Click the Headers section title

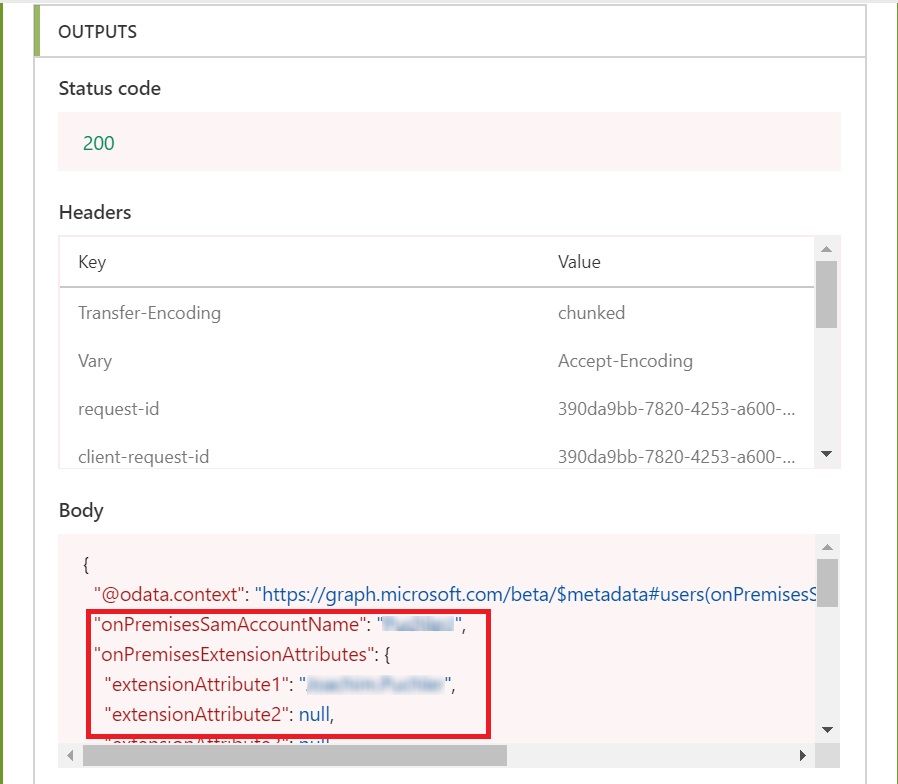click(x=94, y=212)
